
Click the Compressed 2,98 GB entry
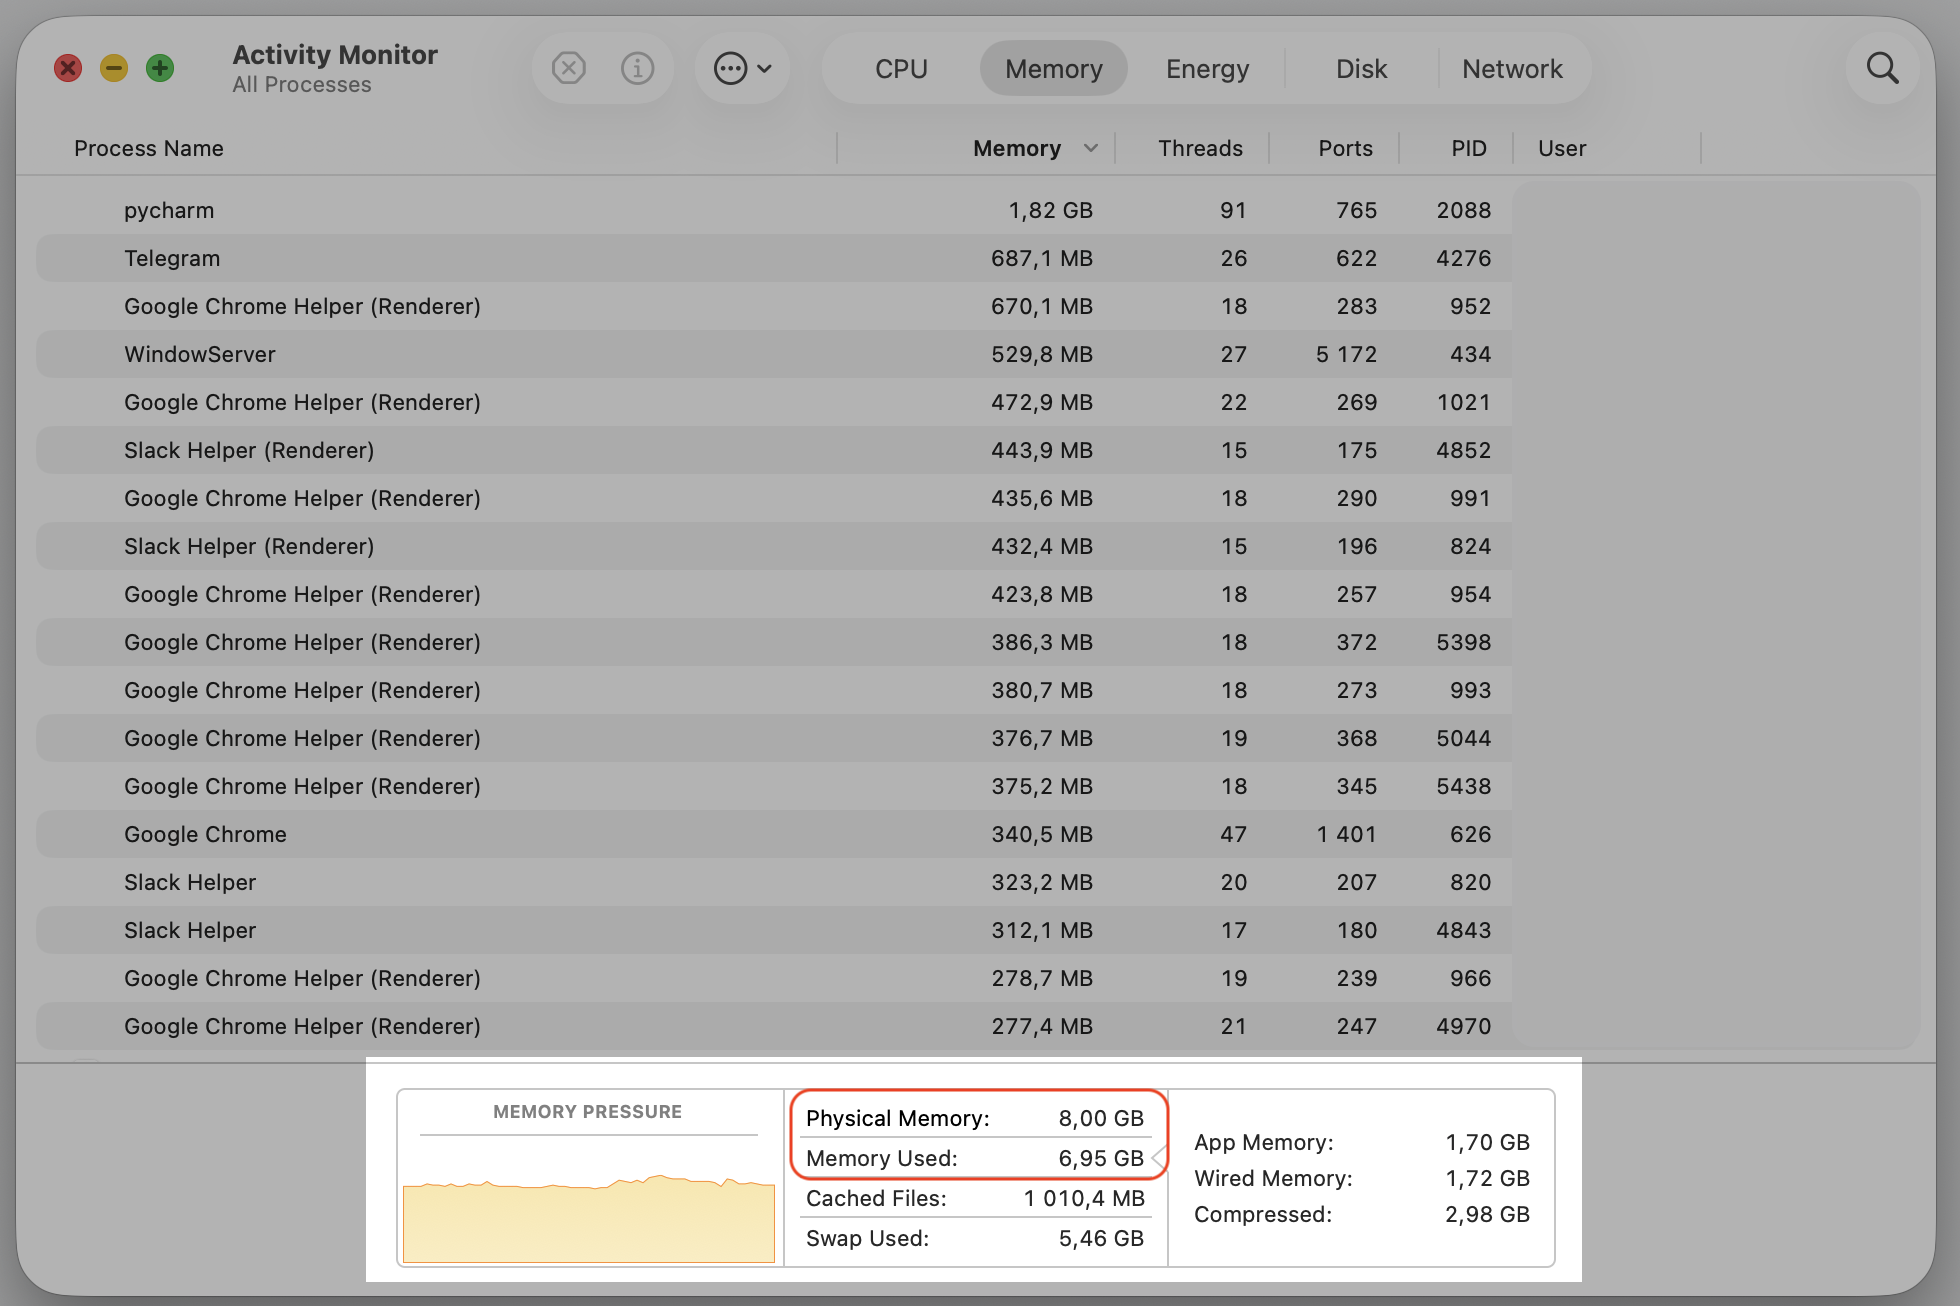click(x=1362, y=1214)
